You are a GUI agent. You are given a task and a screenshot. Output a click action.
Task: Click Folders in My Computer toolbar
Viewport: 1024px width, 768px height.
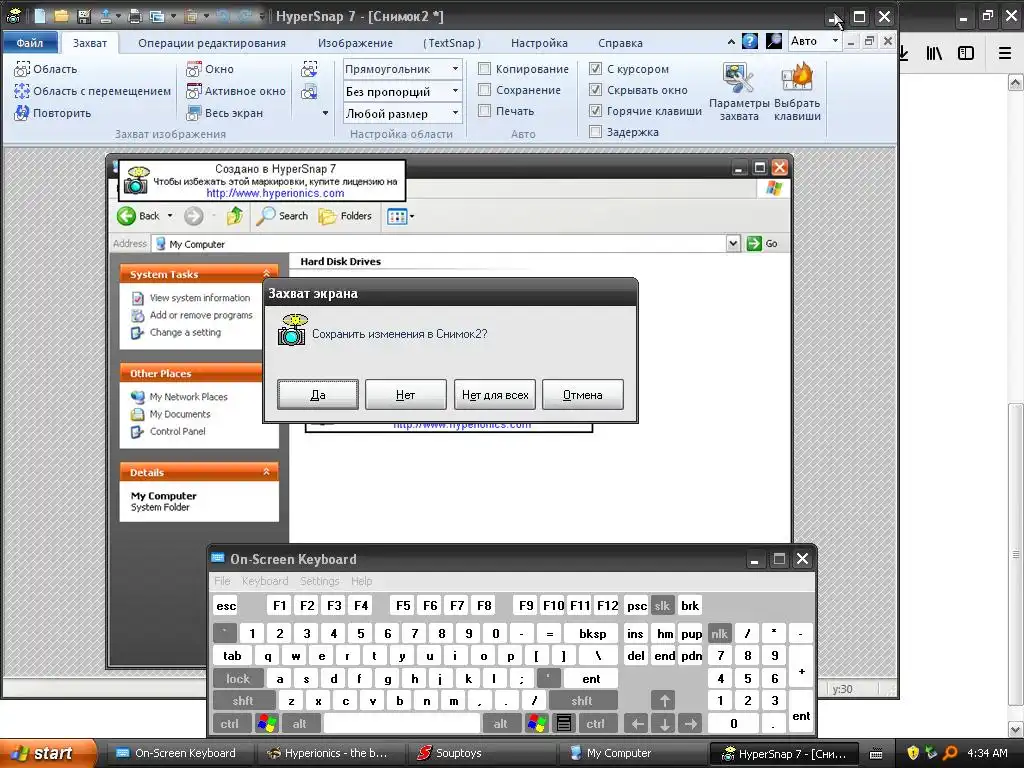coord(345,216)
